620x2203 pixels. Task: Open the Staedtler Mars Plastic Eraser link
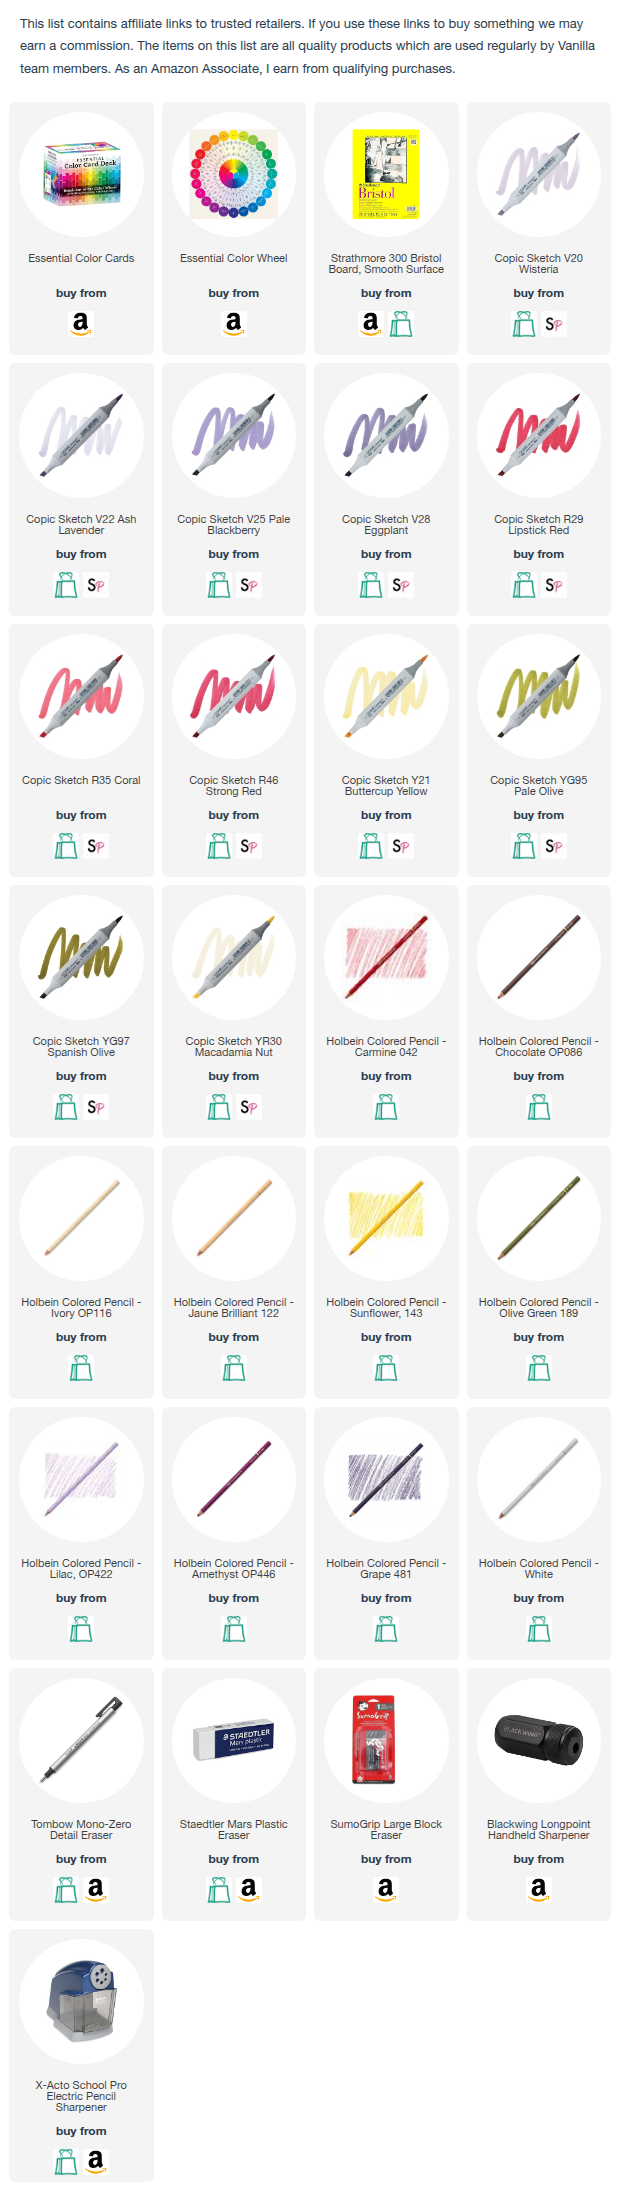[x=233, y=1829]
